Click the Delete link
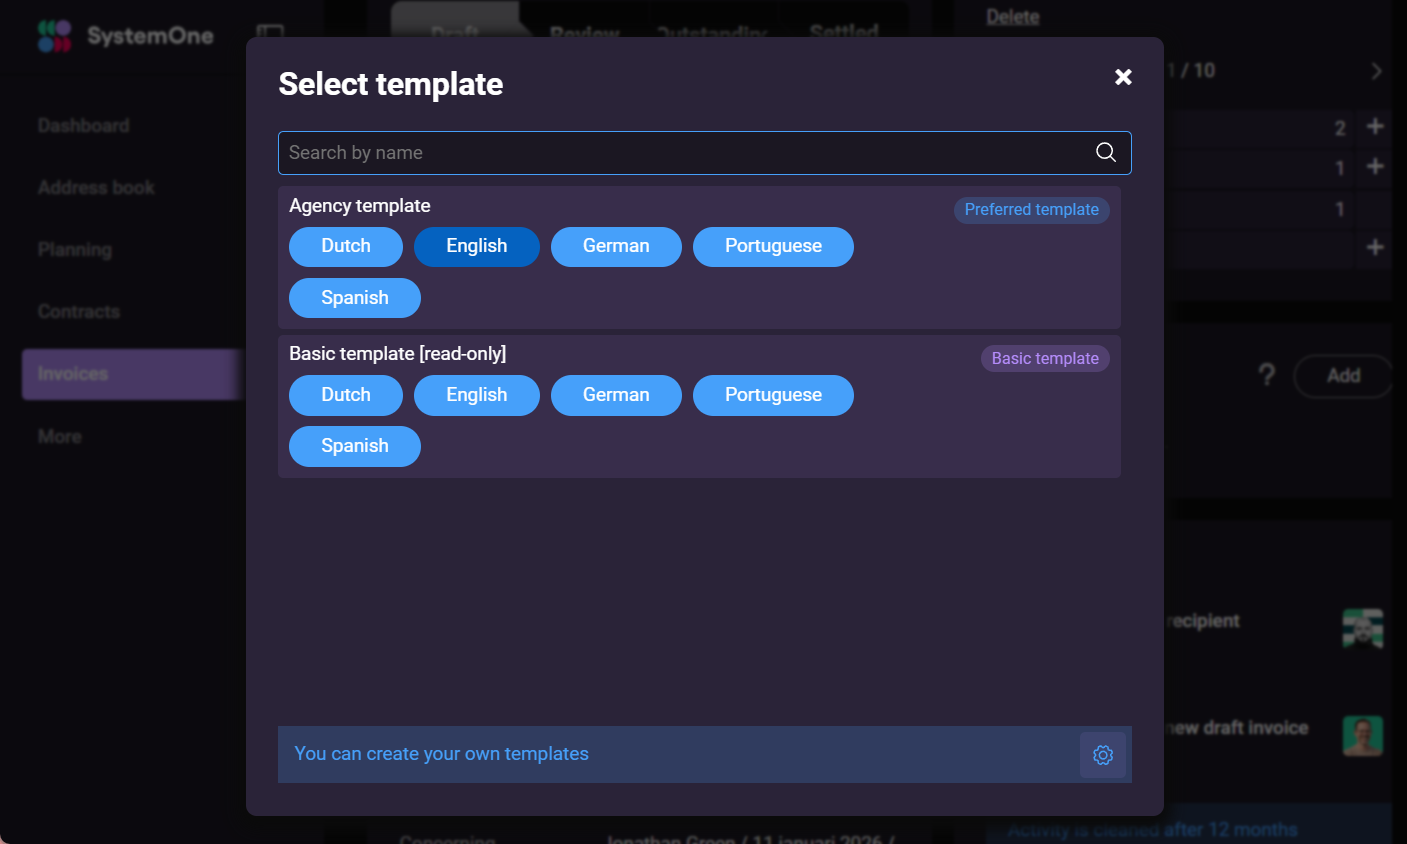 [1011, 16]
